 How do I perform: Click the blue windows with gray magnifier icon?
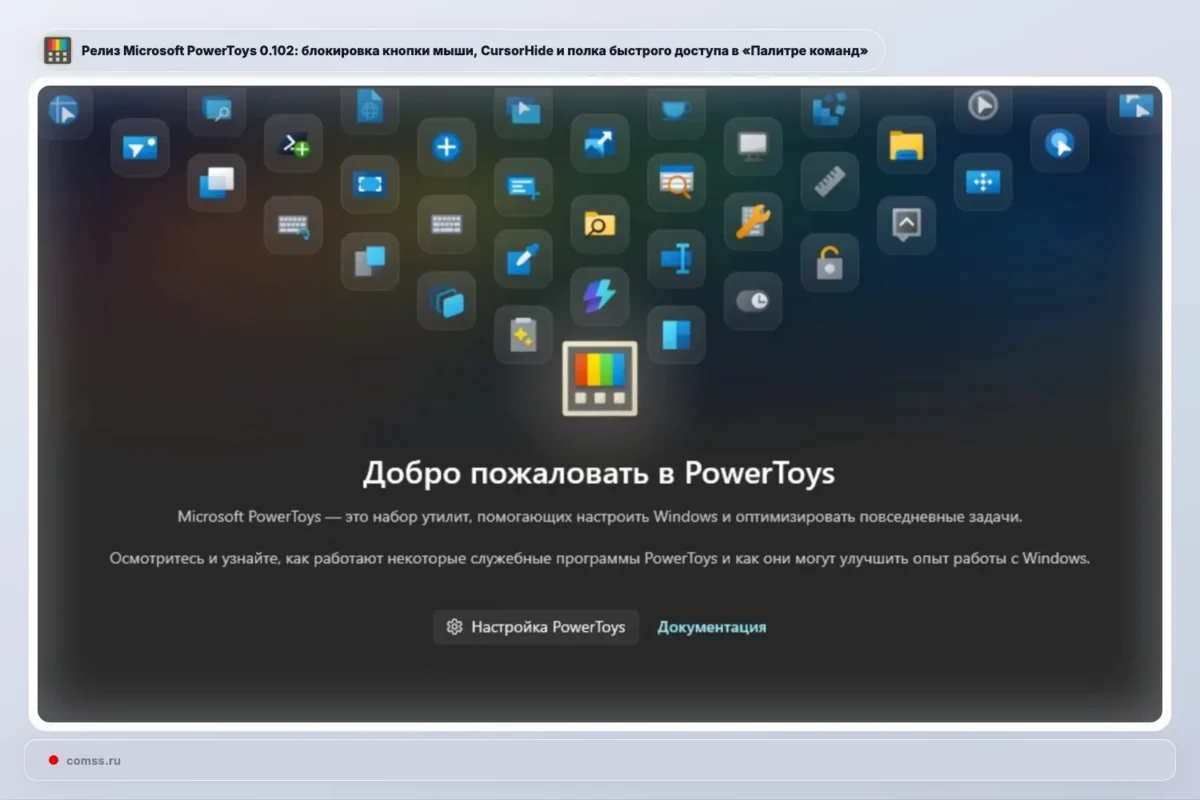tap(217, 108)
